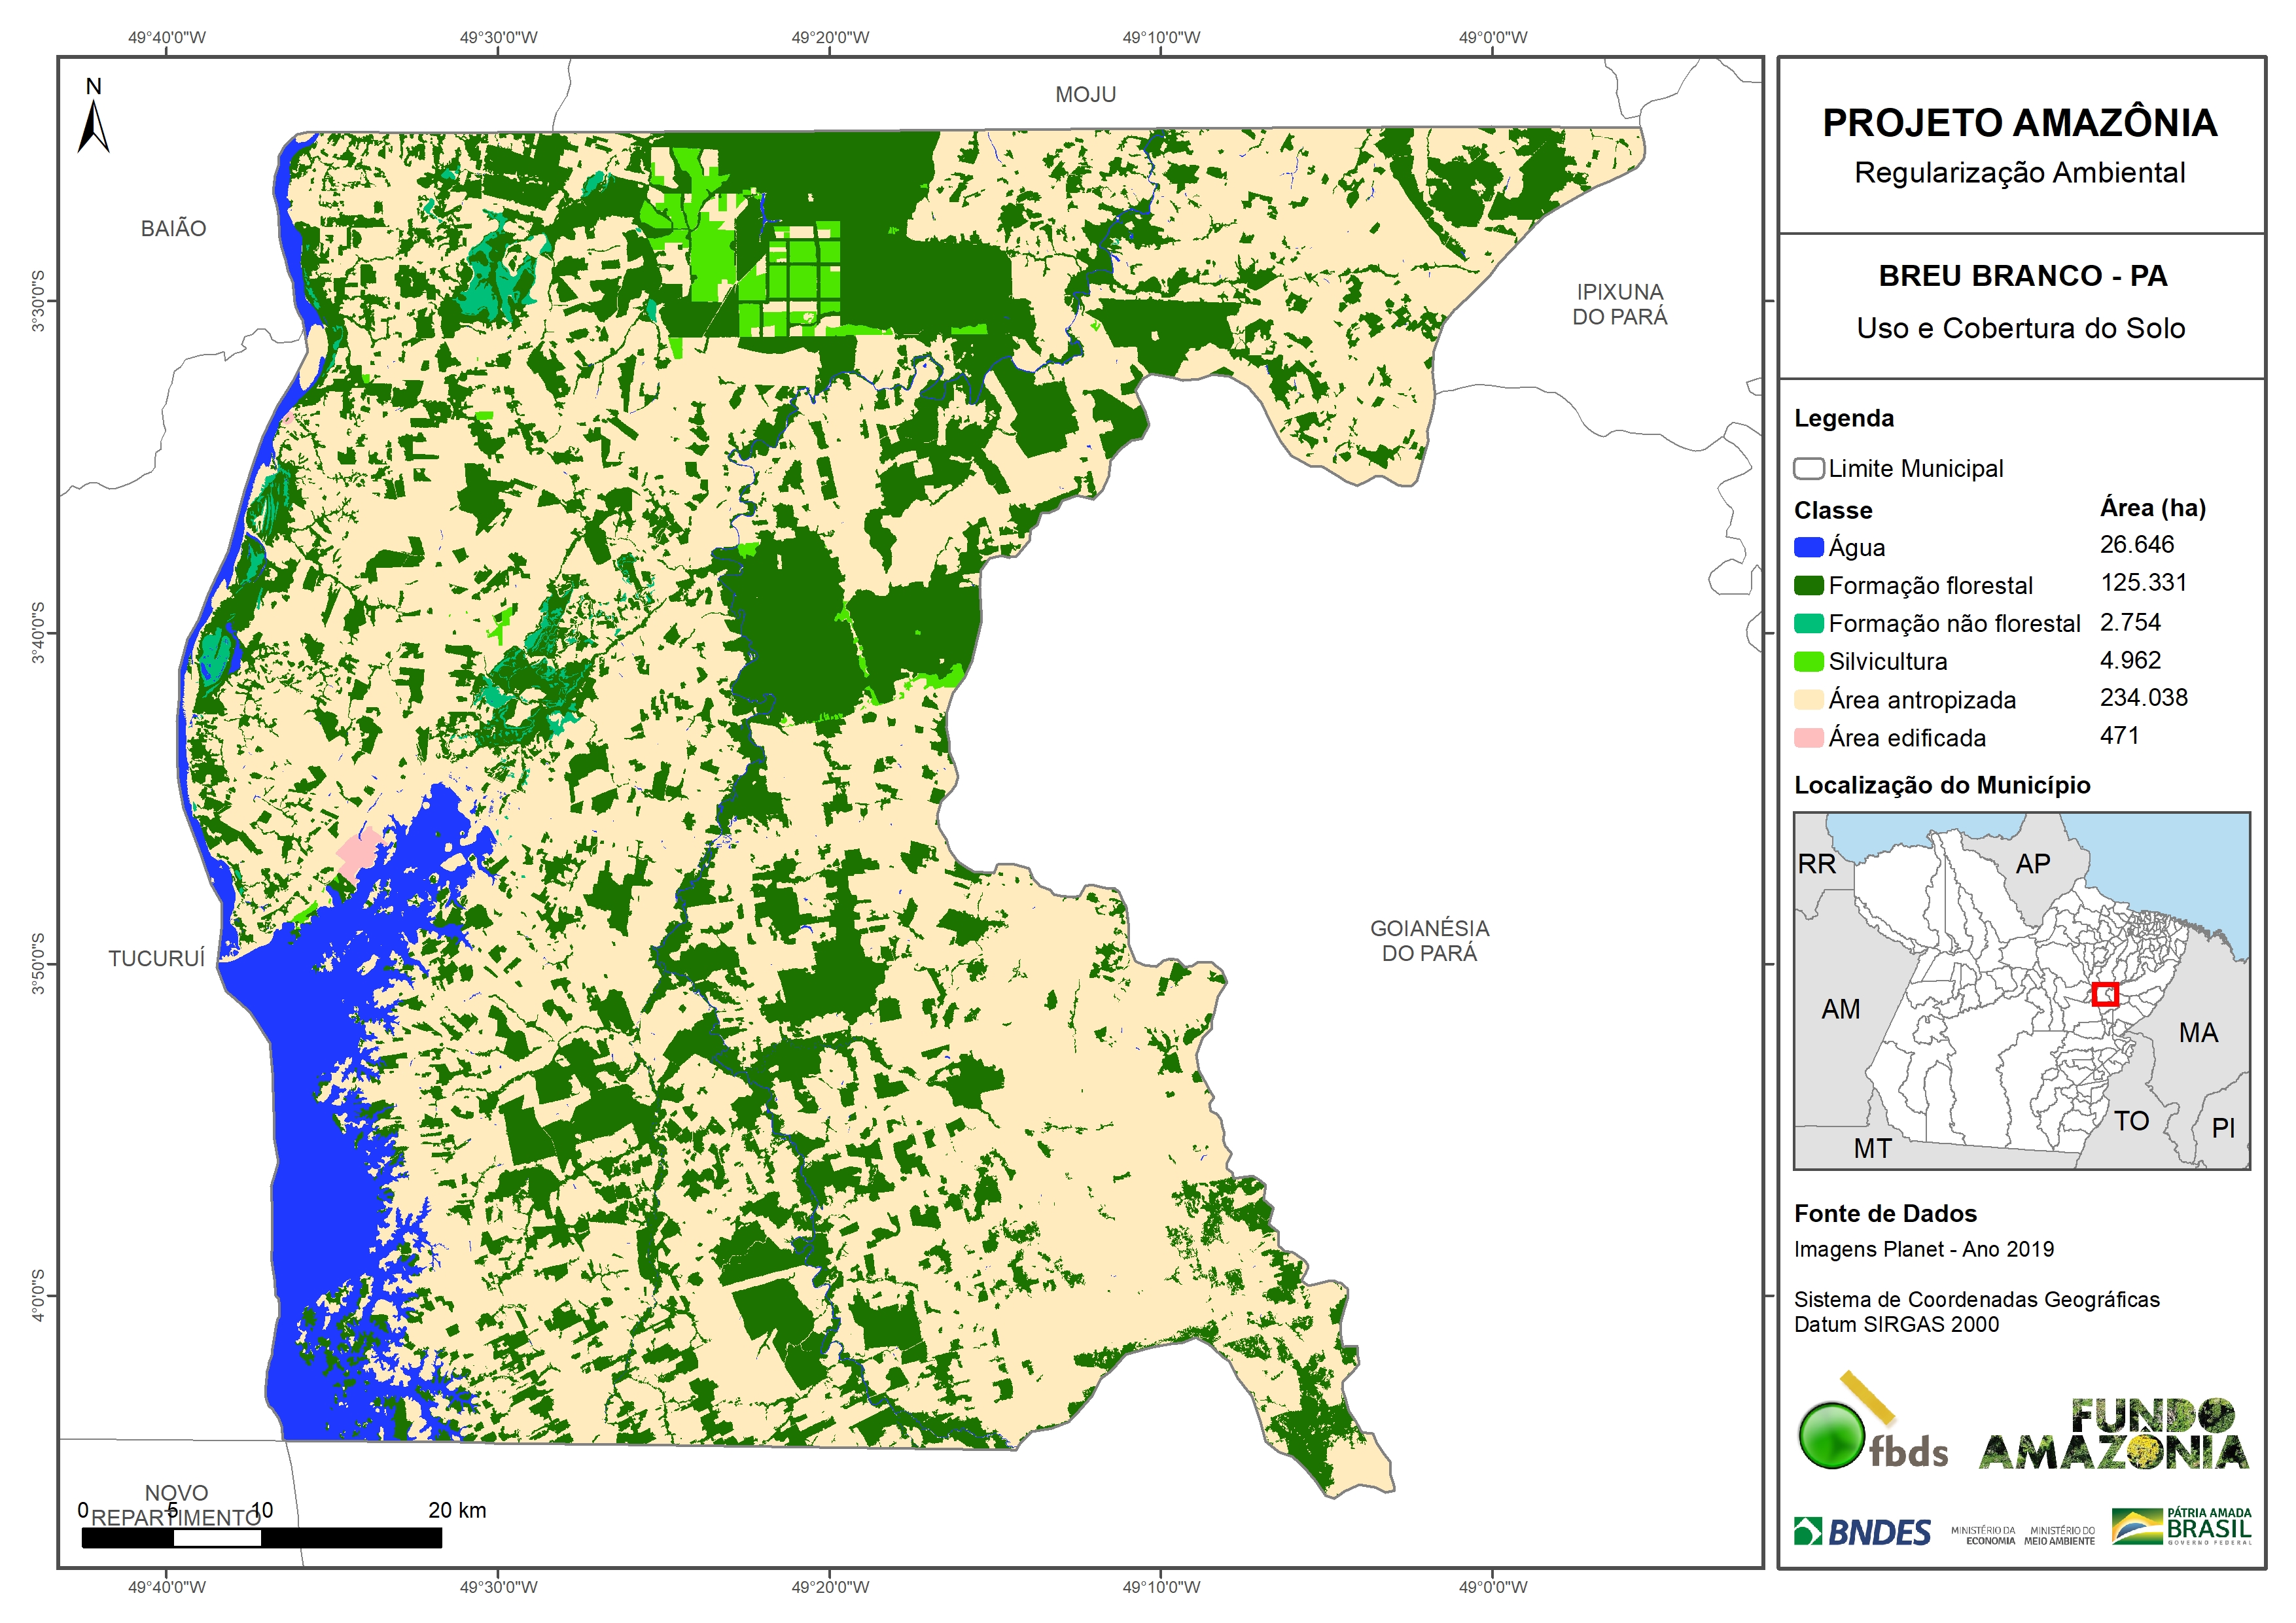
Task: Click the teal Formação não florestal swatch
Action: pos(1808,623)
